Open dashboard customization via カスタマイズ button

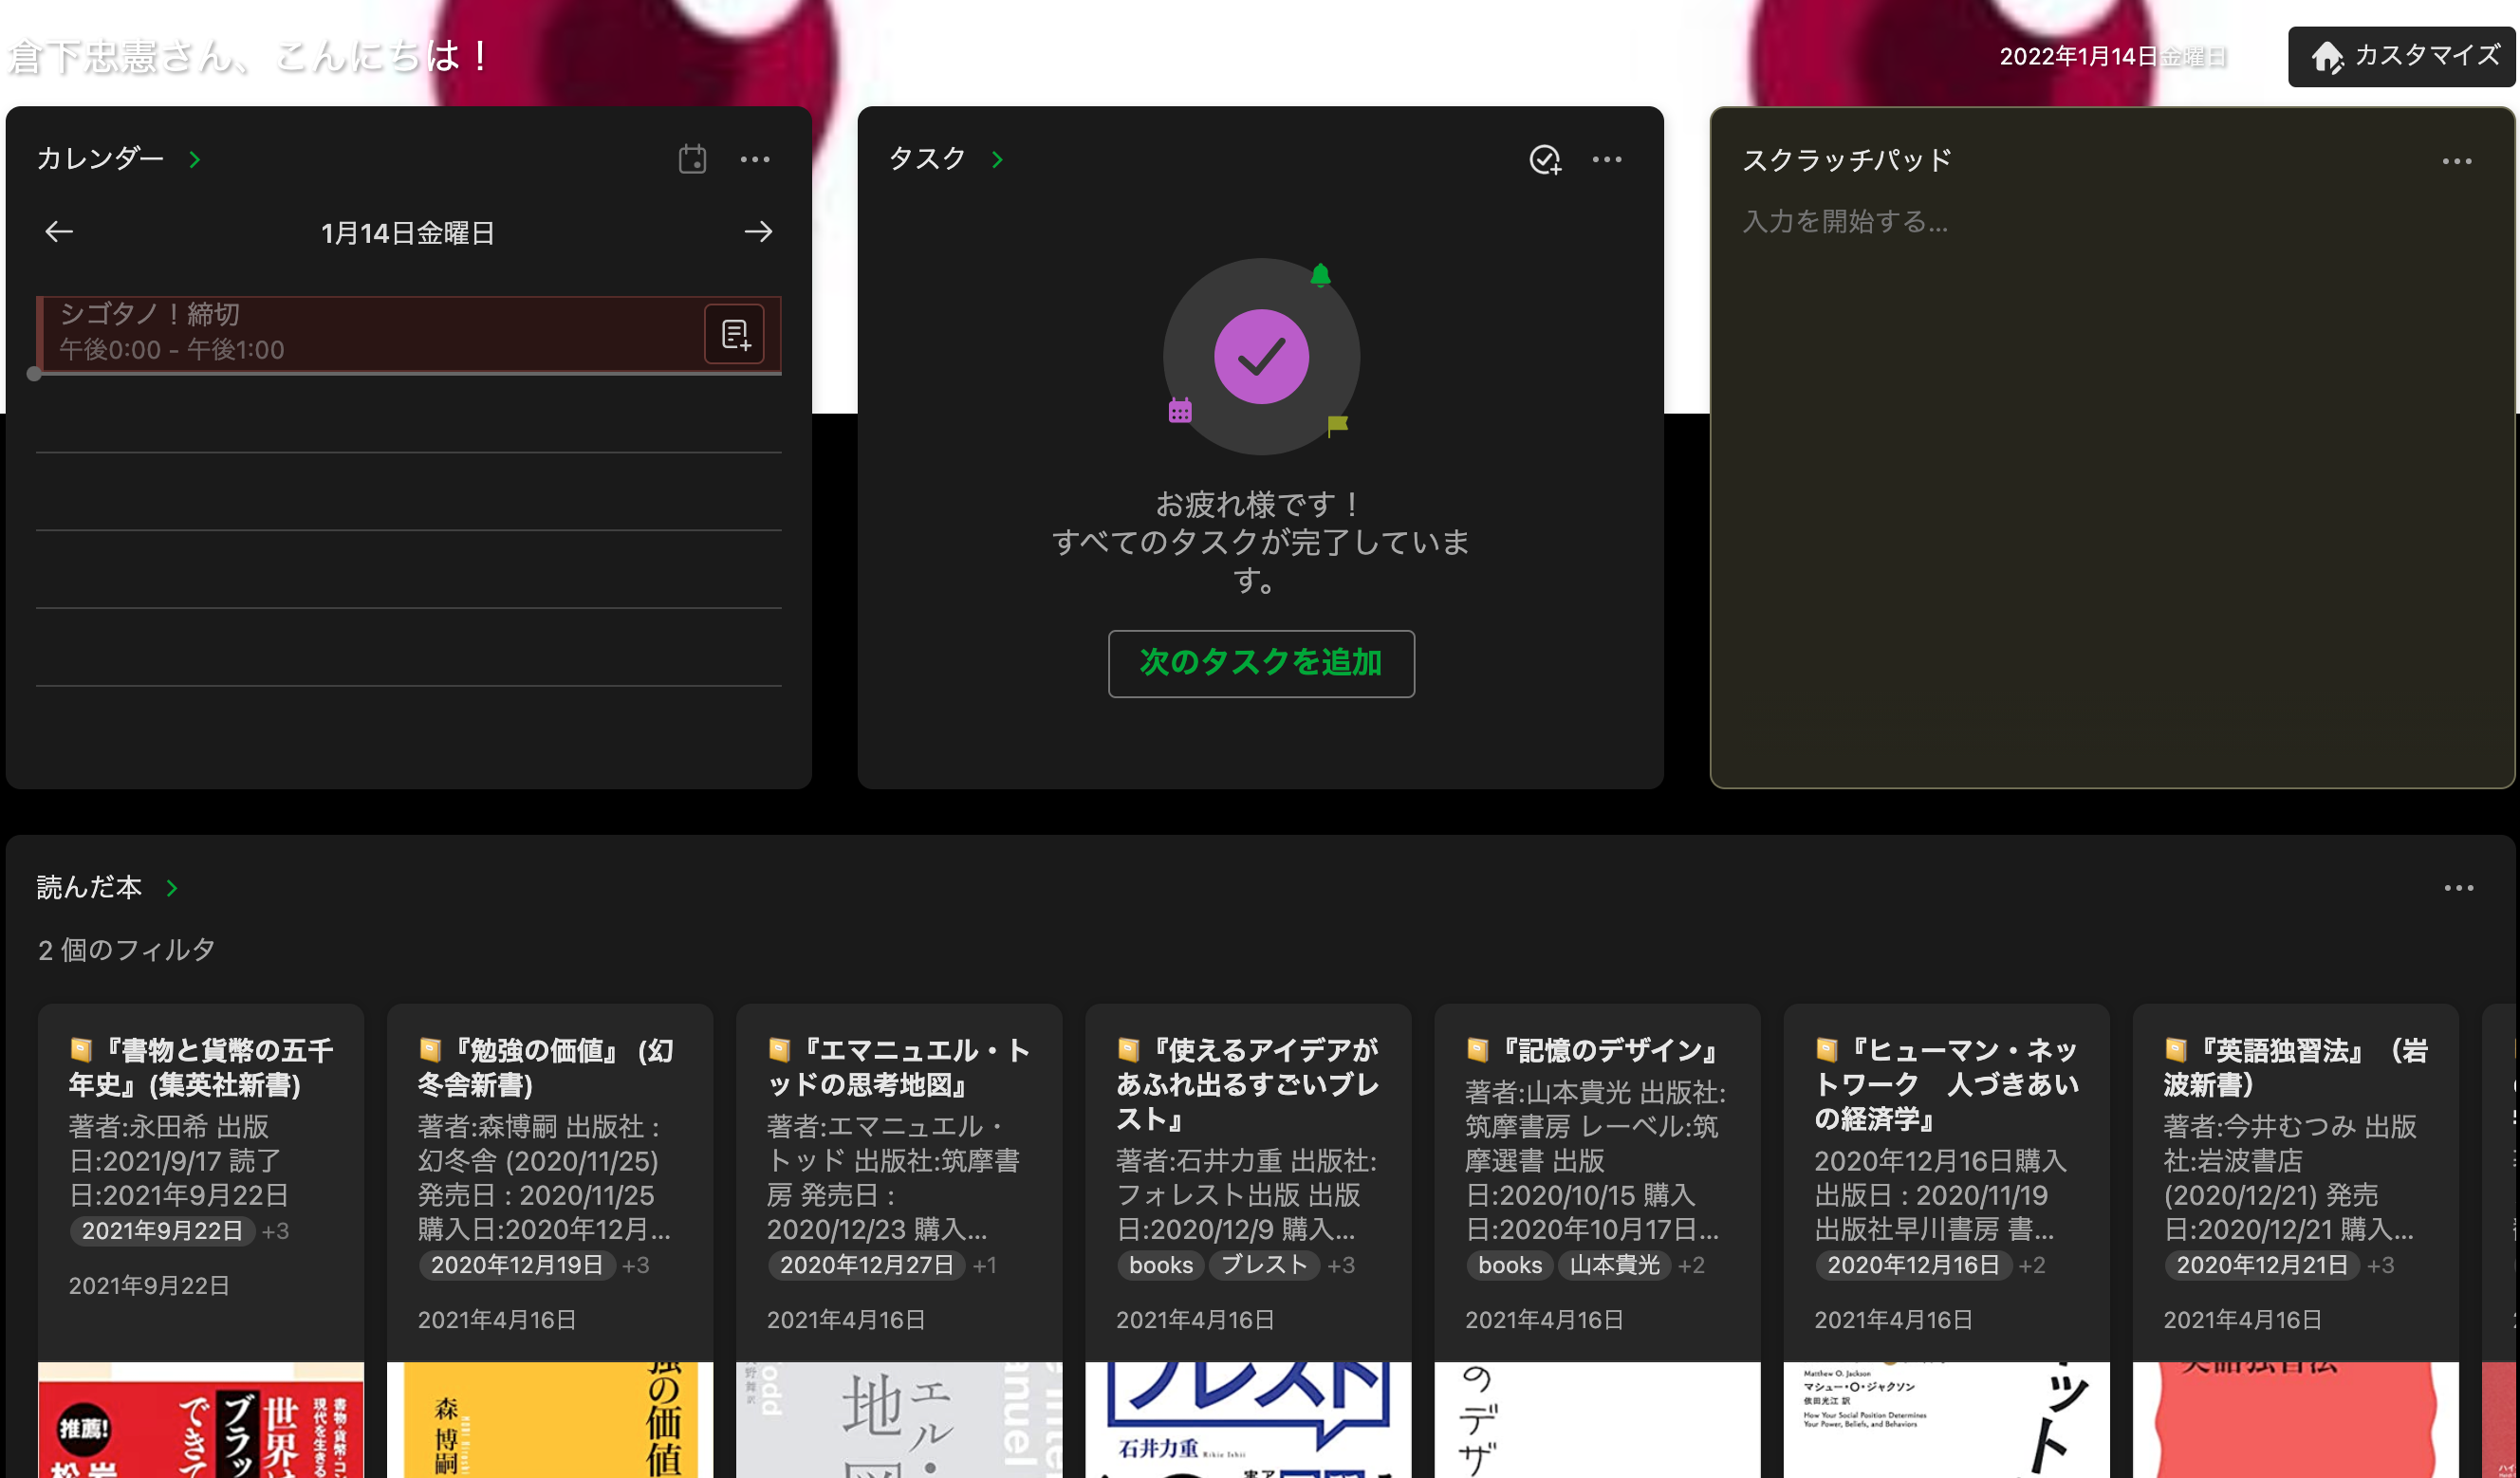click(x=2401, y=57)
